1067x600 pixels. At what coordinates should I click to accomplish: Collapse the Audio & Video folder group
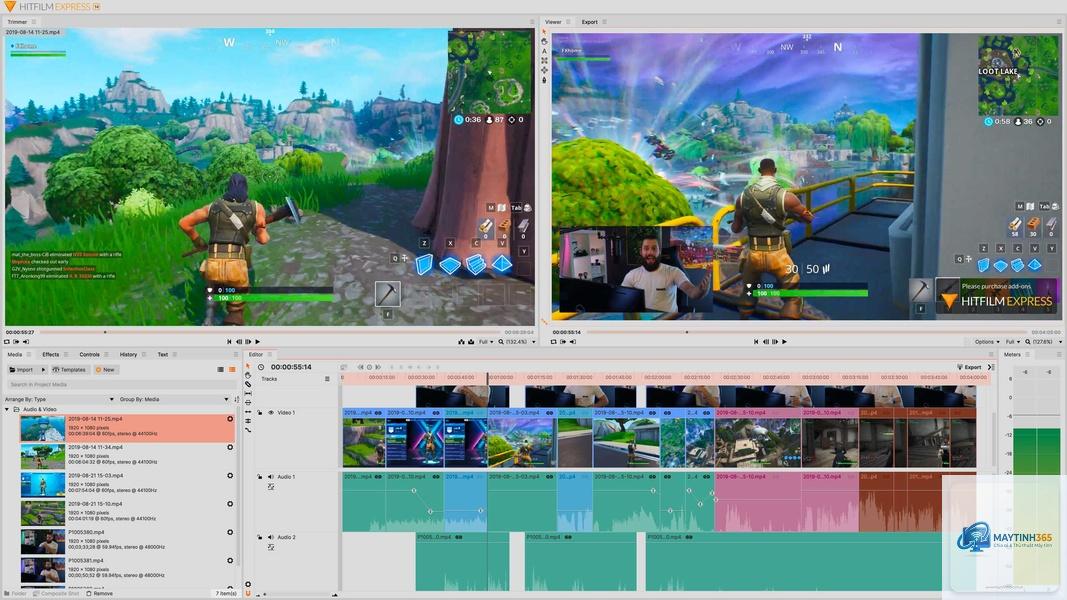[x=7, y=410]
